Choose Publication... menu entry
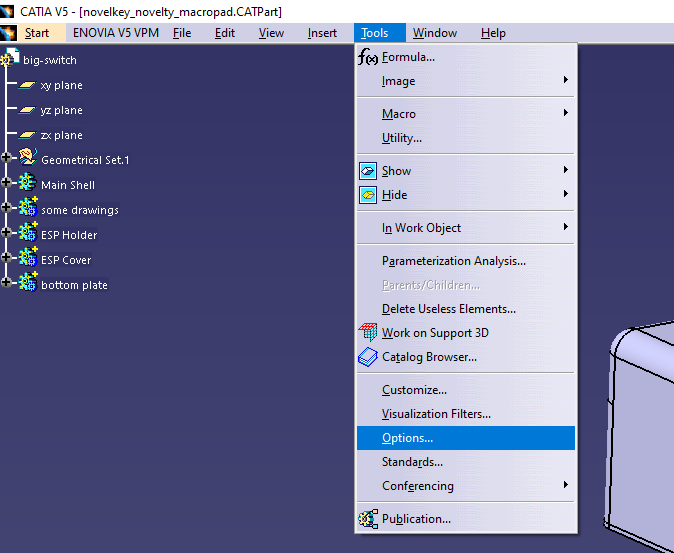Screen dimensions: 674x553 click(x=466, y=519)
